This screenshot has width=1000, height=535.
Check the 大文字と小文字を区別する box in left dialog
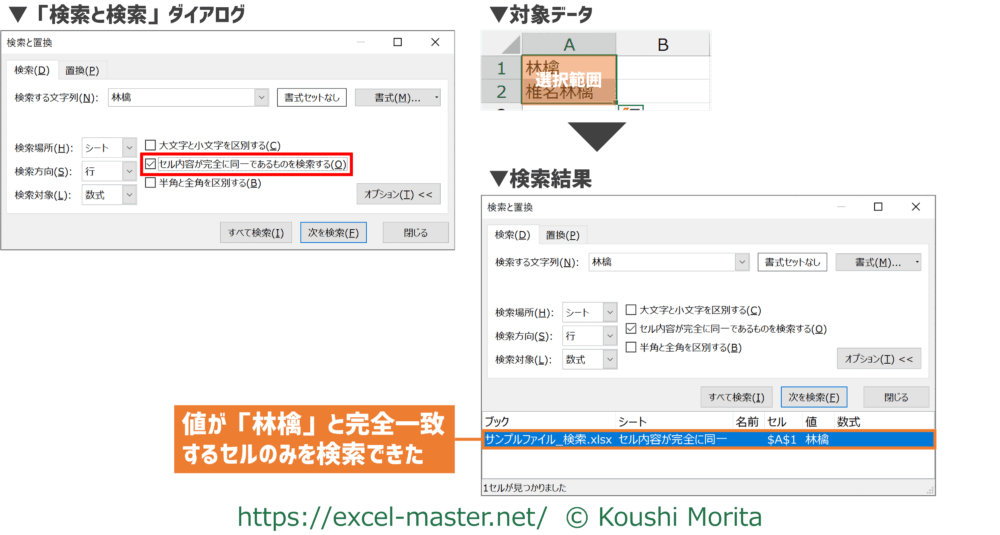tap(151, 145)
